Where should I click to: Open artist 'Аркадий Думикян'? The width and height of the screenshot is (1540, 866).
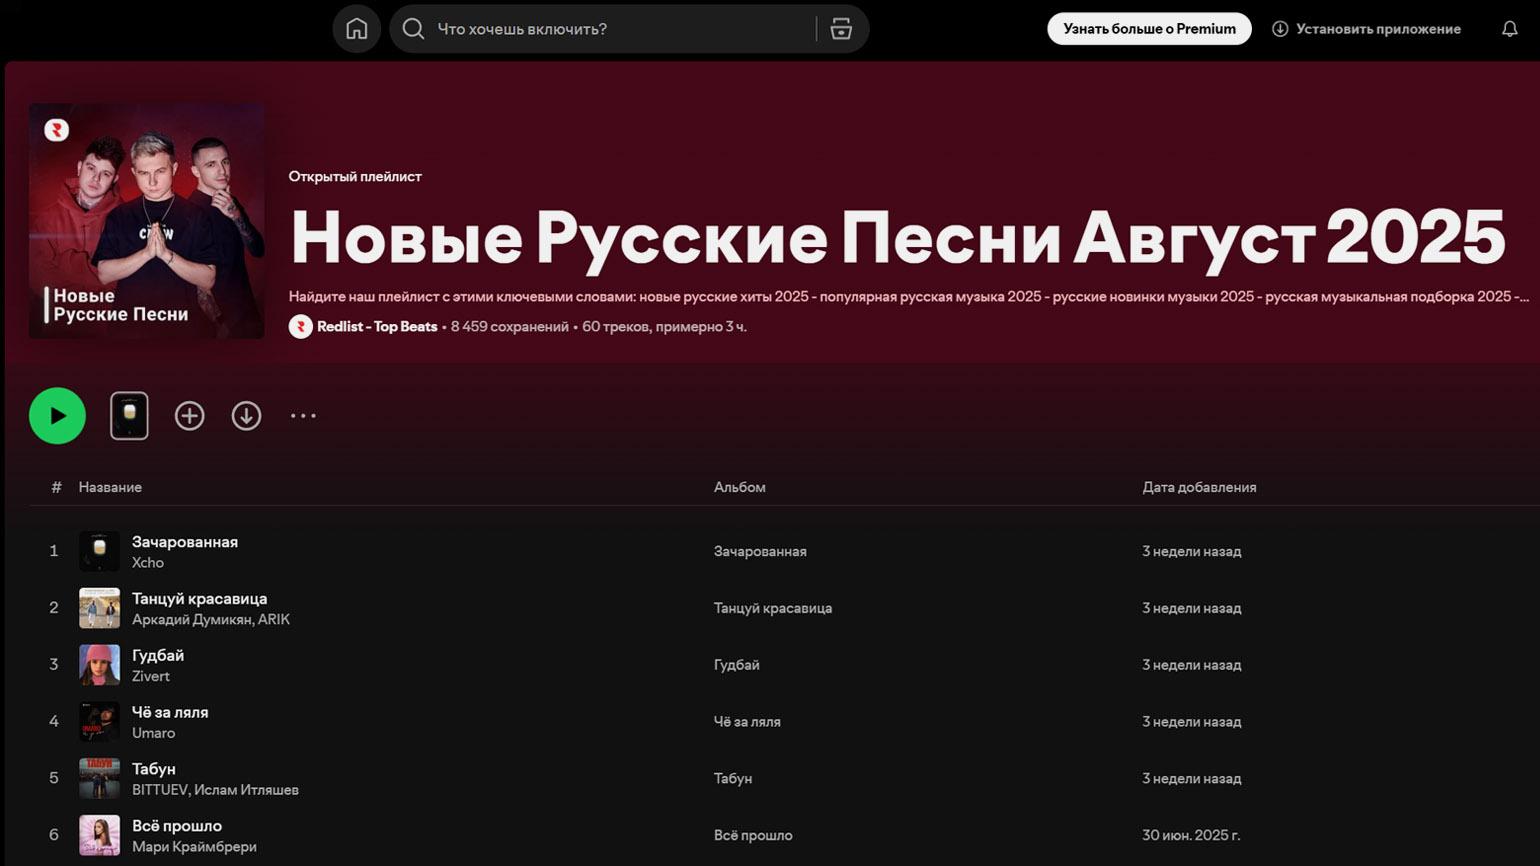coord(192,620)
